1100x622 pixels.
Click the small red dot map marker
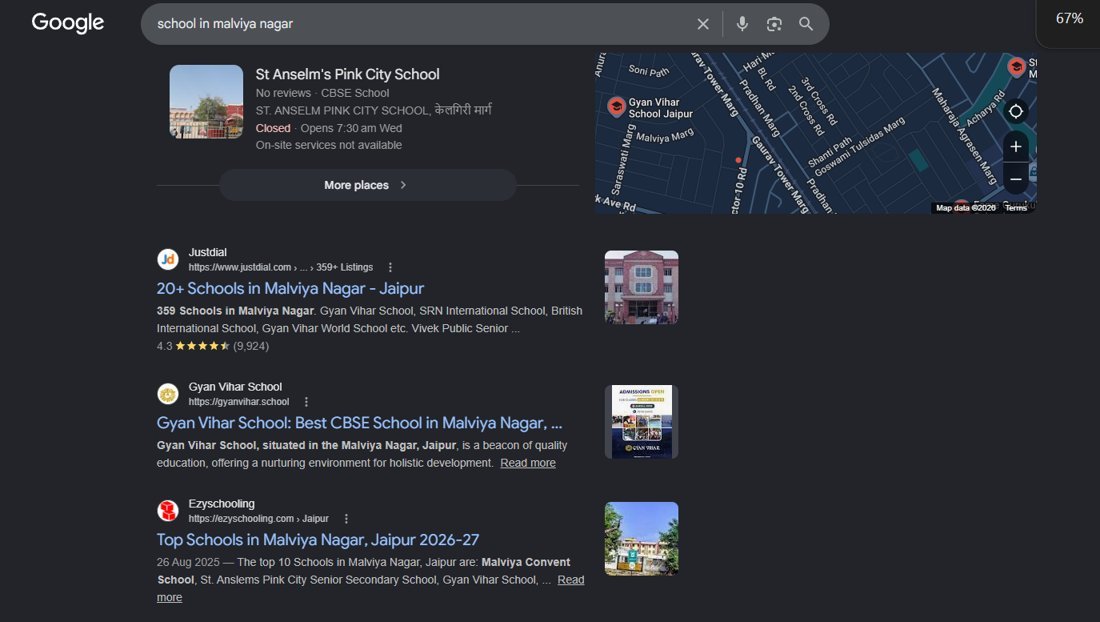[x=738, y=161]
